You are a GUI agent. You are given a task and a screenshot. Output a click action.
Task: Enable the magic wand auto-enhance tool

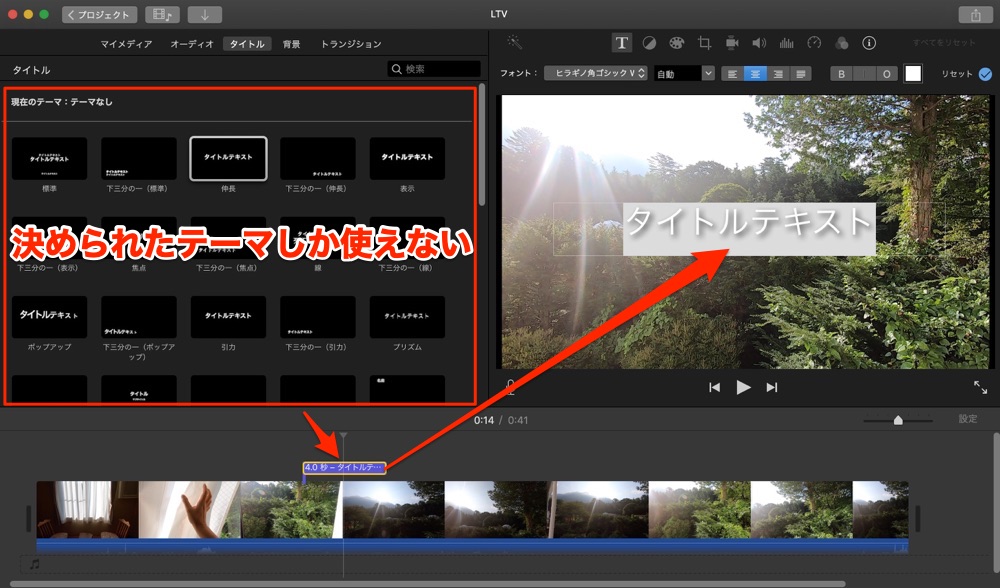coord(514,42)
